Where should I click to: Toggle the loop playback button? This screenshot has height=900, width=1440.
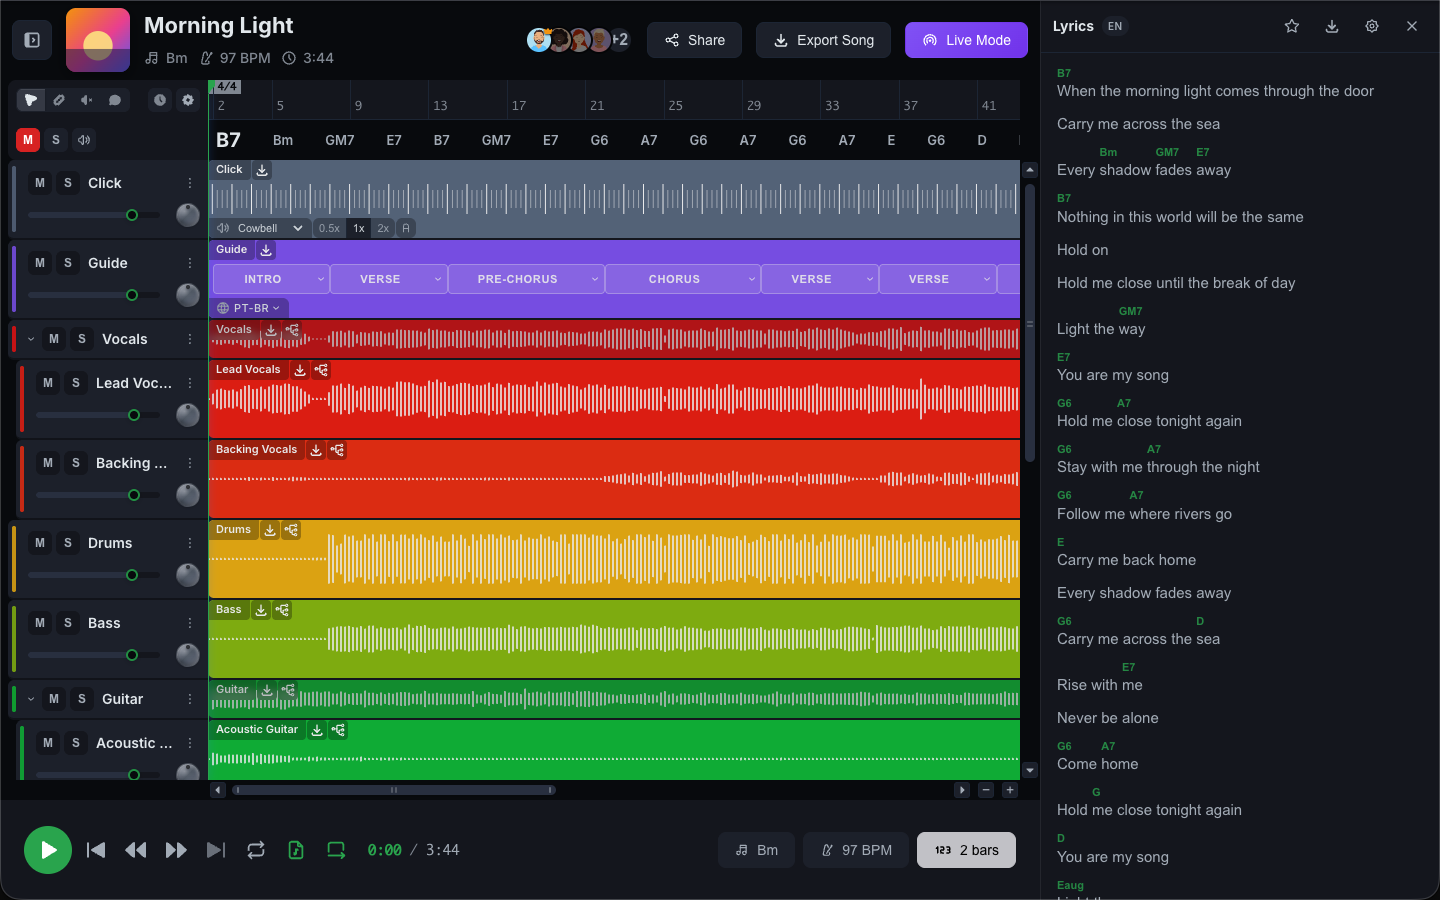coord(256,850)
